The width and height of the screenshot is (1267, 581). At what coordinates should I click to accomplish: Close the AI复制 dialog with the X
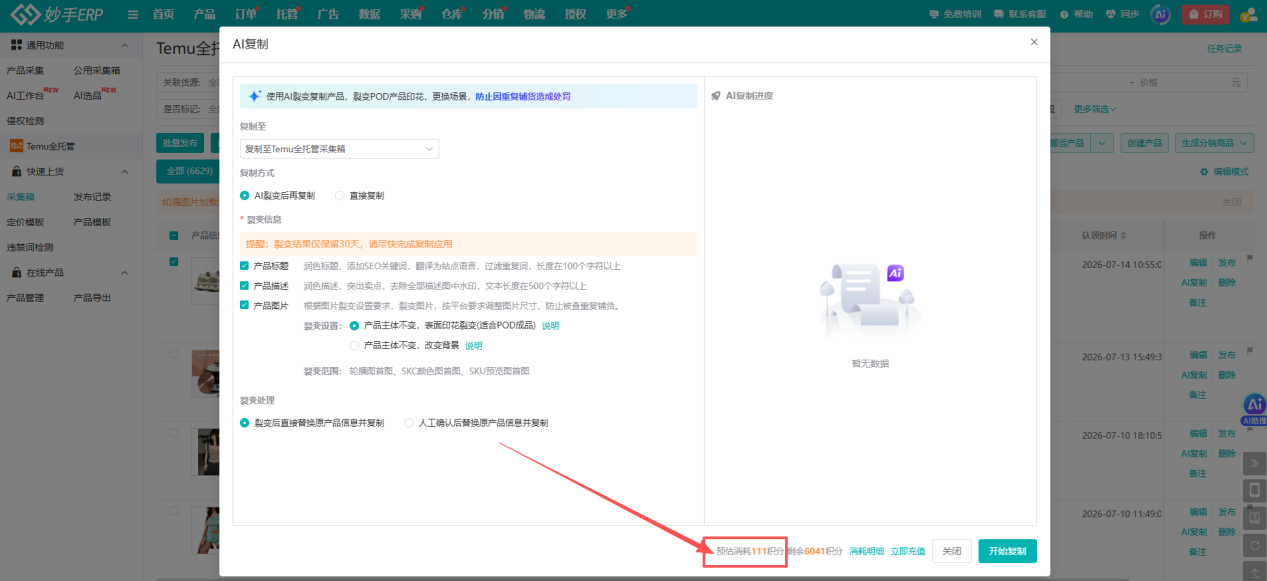point(1034,42)
